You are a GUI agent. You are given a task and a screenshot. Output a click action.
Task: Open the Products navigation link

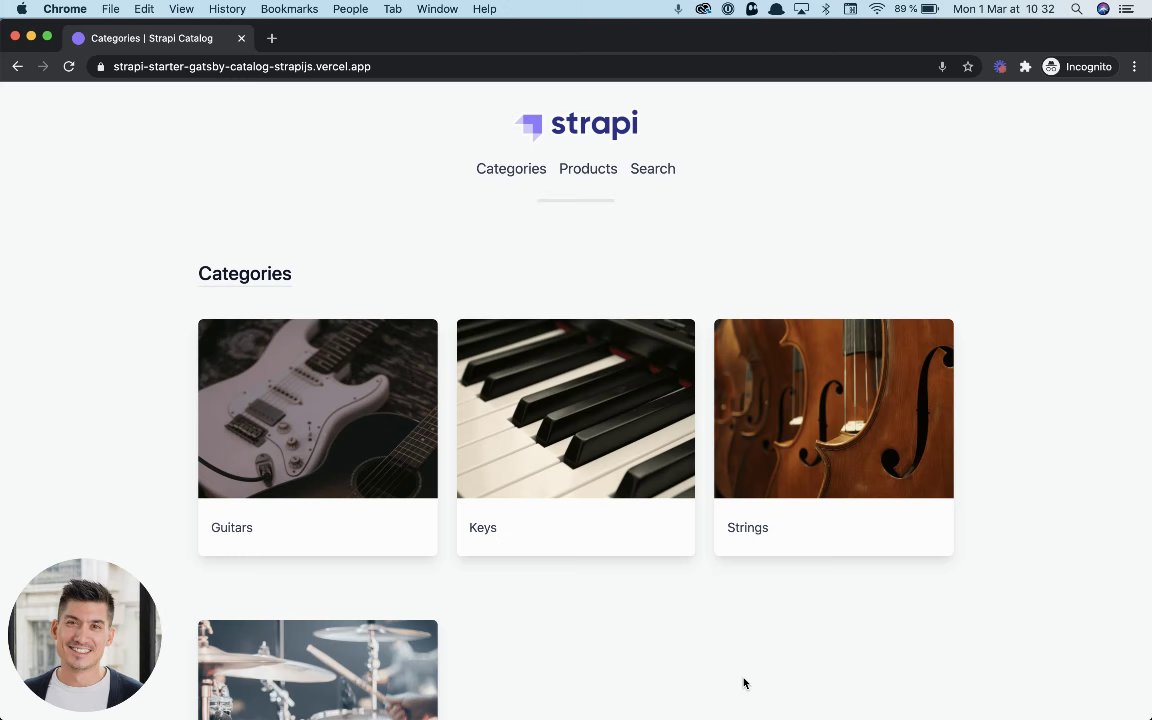click(x=588, y=169)
